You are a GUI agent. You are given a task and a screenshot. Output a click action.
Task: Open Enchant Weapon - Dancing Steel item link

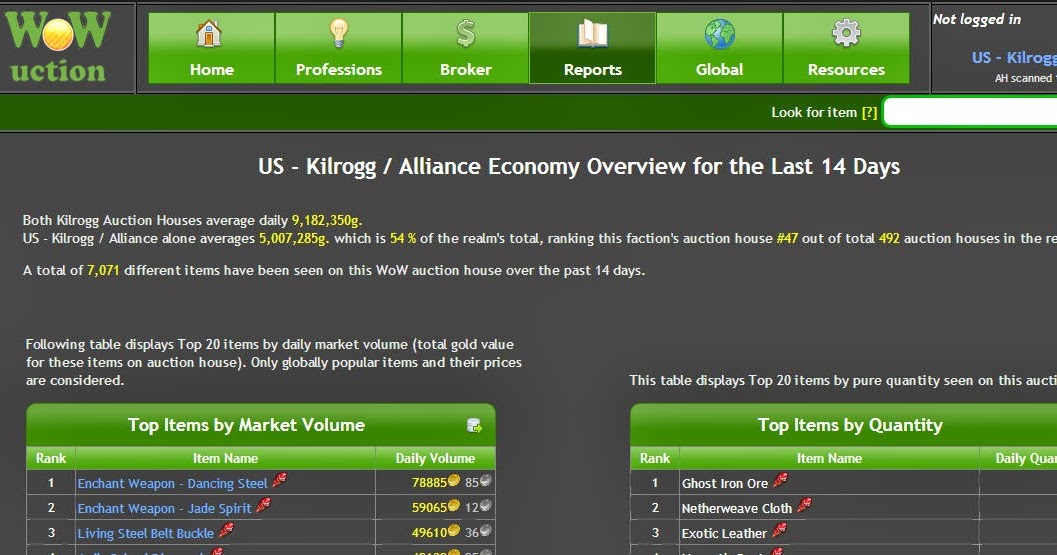(x=173, y=484)
